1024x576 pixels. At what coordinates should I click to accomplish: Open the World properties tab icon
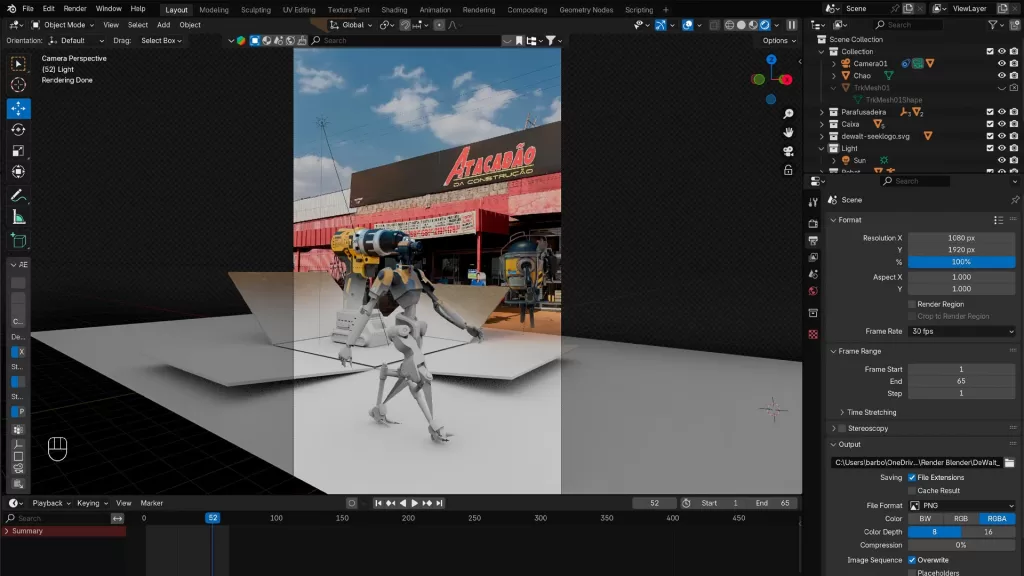(813, 291)
